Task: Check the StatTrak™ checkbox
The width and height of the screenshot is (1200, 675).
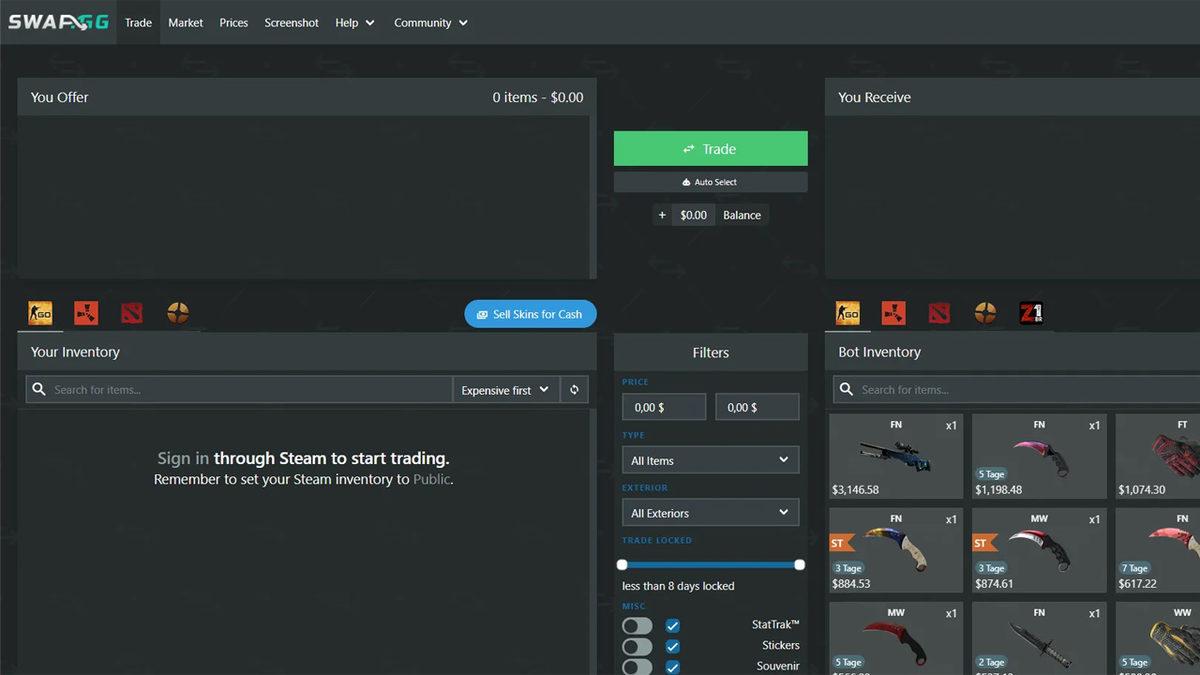Action: coord(672,625)
